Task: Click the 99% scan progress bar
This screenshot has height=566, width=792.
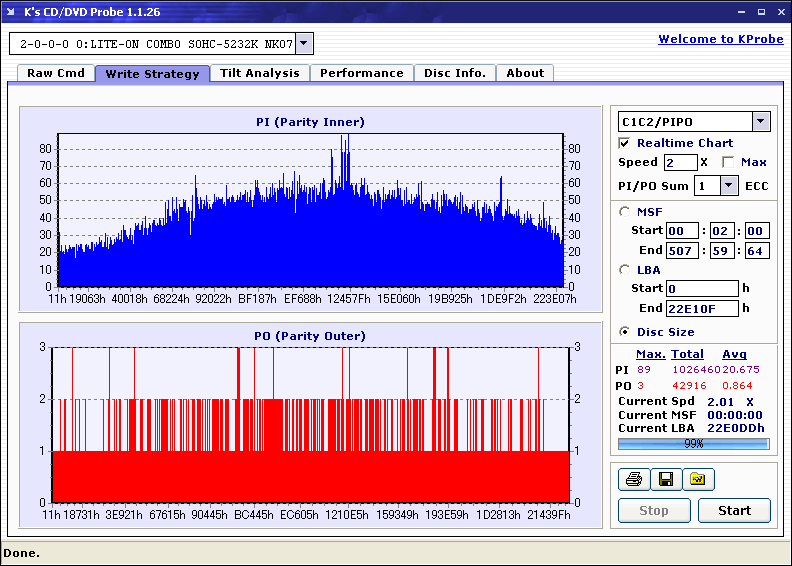Action: click(x=693, y=443)
